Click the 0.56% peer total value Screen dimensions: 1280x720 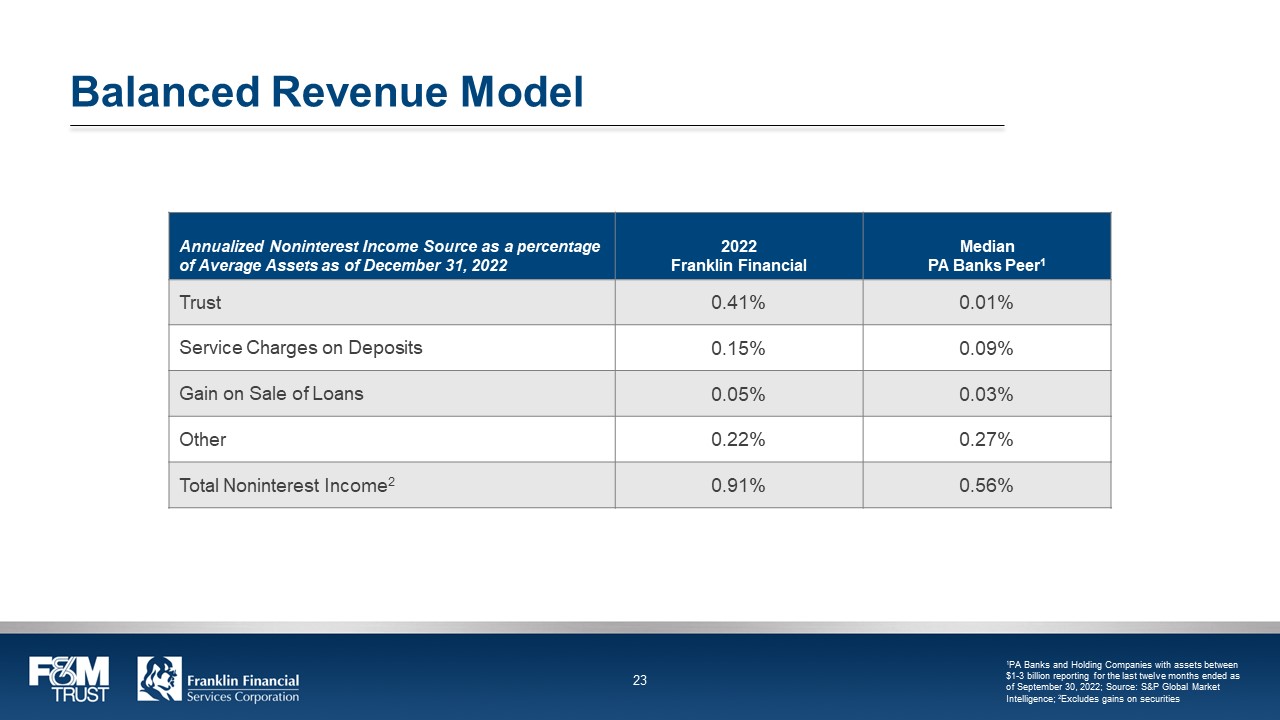[986, 486]
